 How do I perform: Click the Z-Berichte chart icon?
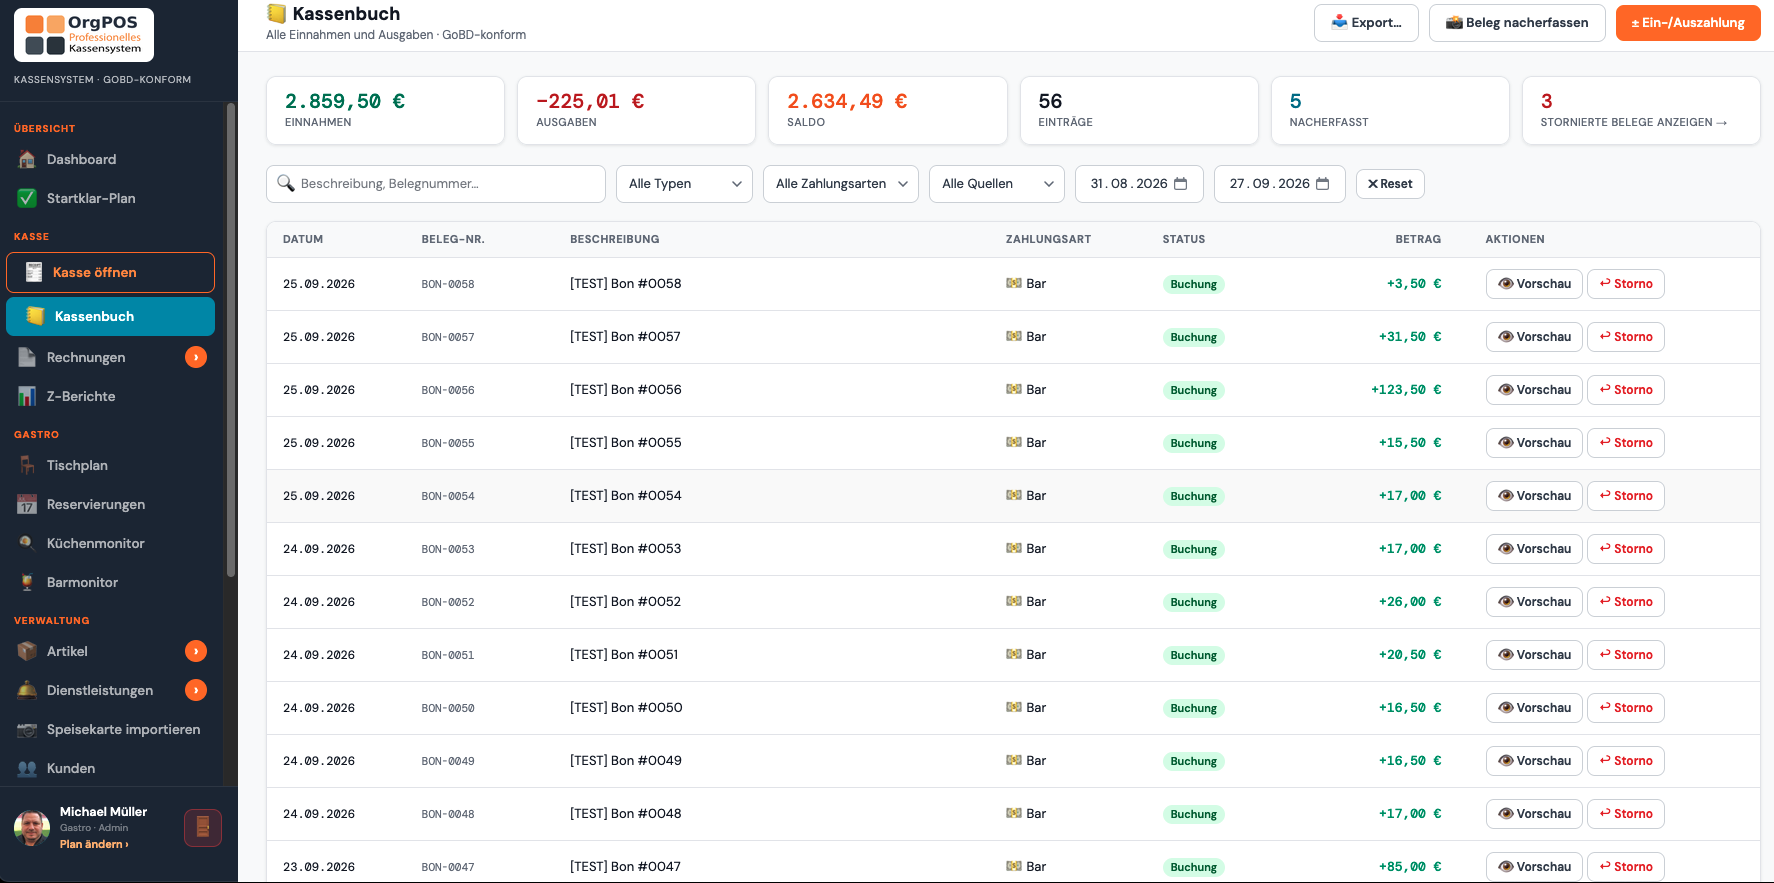pyautogui.click(x=27, y=396)
